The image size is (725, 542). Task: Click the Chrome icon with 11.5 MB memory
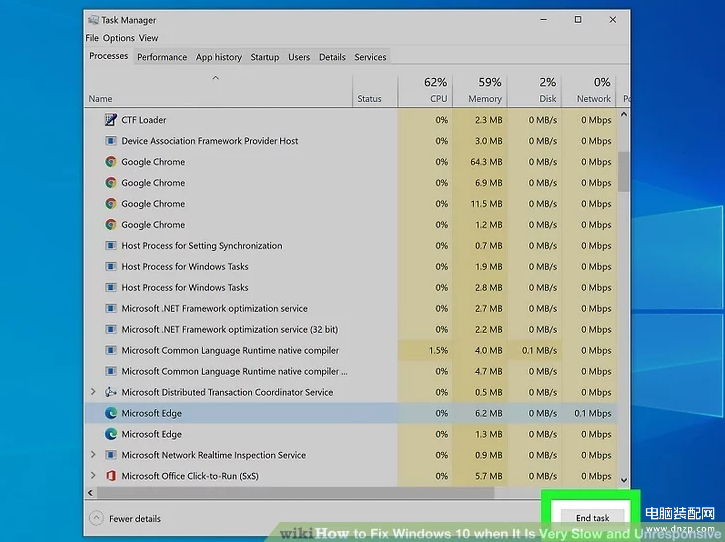coord(111,203)
